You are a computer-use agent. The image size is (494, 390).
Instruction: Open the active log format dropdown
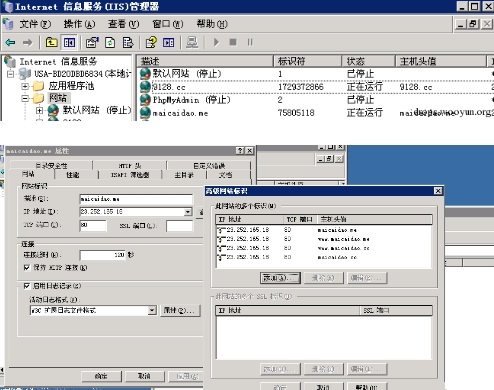point(152,310)
